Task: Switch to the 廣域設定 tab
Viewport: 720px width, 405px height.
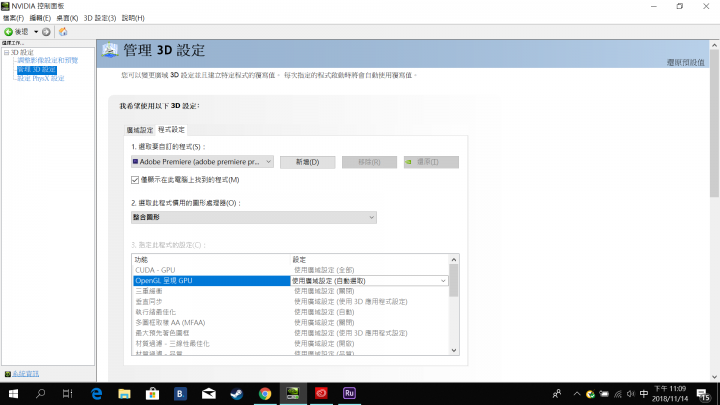Action: 140,130
